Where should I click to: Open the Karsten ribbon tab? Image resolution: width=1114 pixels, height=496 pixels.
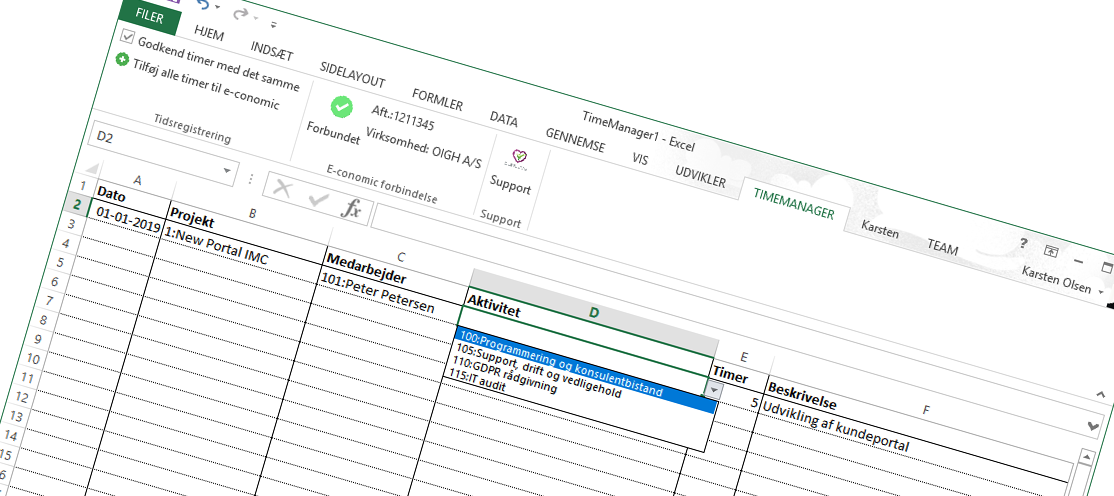880,230
